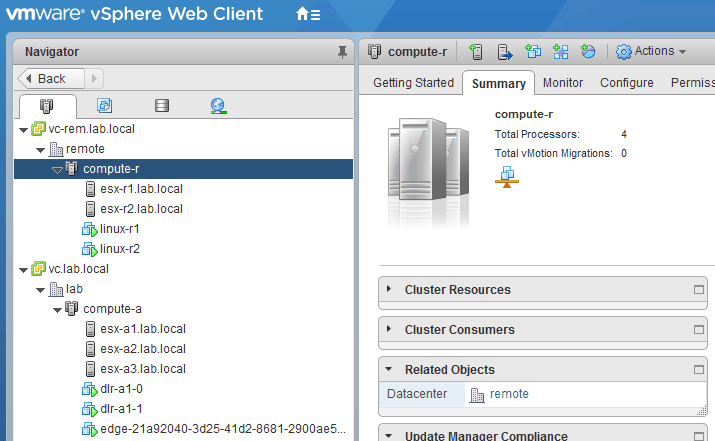
Task: Select virtual machine dlr-a1-1
Action: [121, 409]
